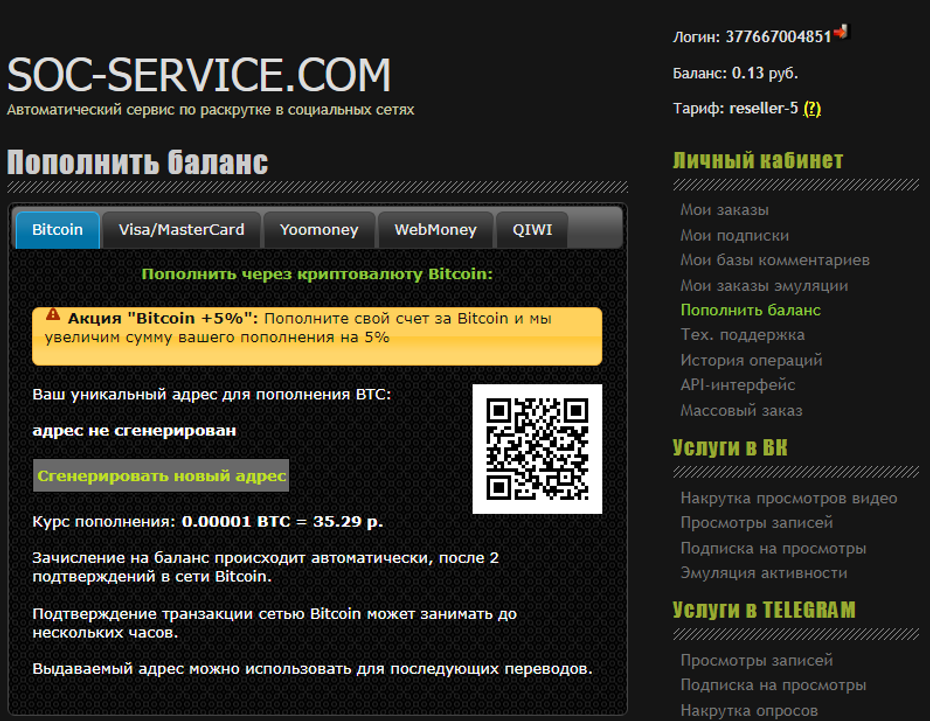
Task: Open Массовый заказ link
Action: tap(741, 410)
